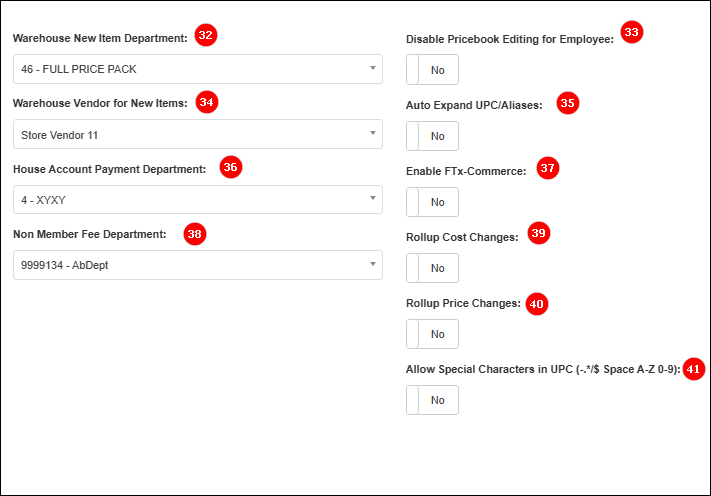Turn on Enable FTx-Commerce switch
711x496 pixels.
[x=432, y=202]
